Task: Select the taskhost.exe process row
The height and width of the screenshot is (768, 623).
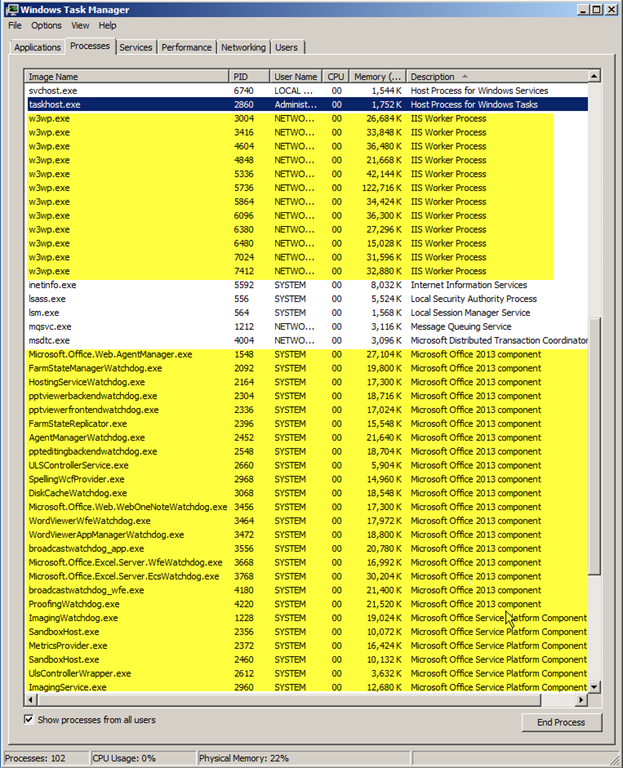Action: pyautogui.click(x=307, y=104)
